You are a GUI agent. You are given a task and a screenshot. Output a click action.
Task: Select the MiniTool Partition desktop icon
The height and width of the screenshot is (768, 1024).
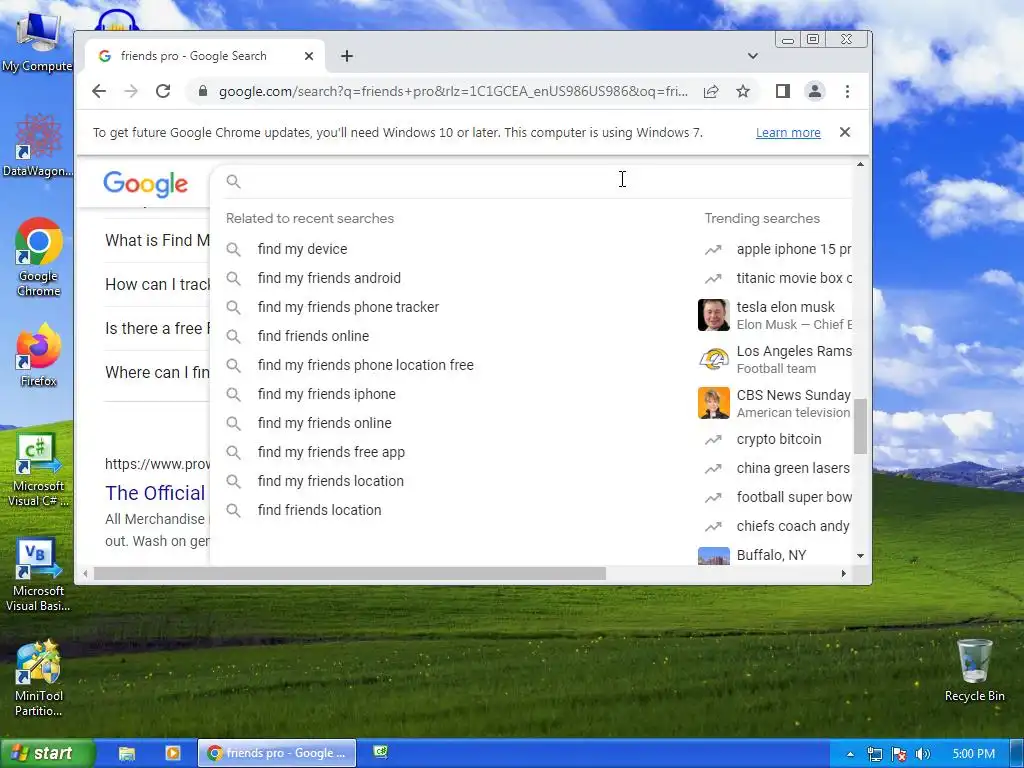click(x=38, y=679)
